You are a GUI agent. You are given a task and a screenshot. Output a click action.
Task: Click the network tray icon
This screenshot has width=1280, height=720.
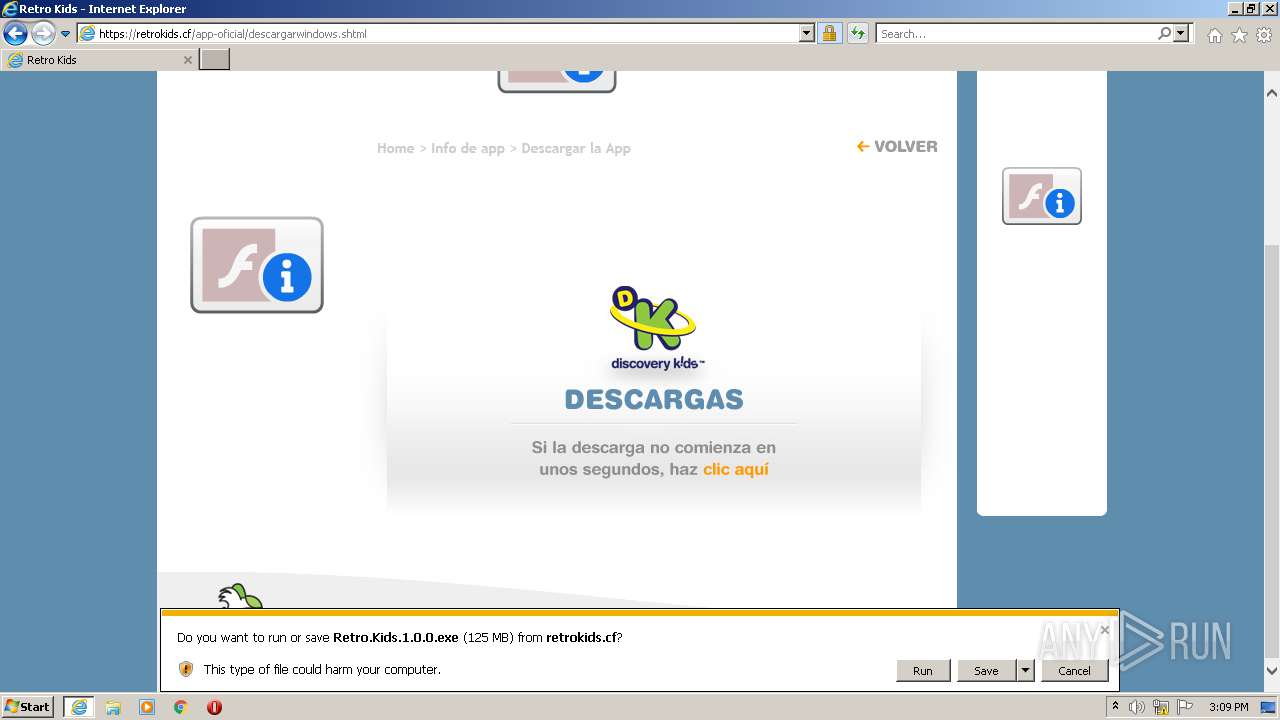(1161, 707)
